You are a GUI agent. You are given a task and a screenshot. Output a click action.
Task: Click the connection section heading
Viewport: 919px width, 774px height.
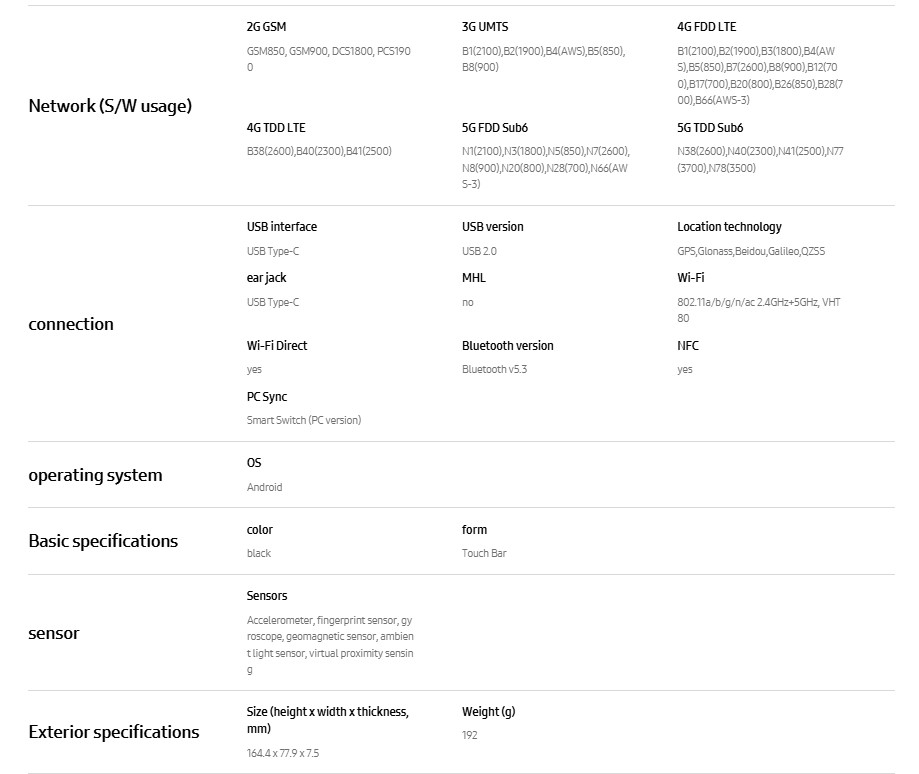(71, 324)
